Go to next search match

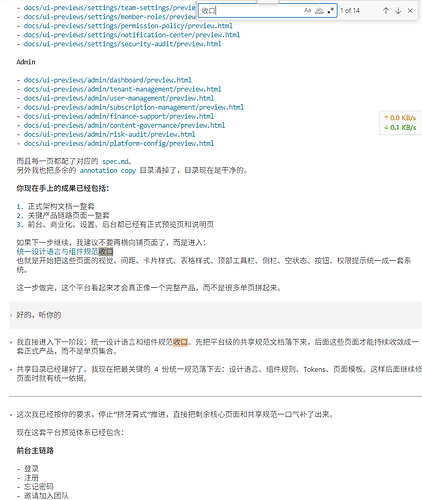[398, 11]
